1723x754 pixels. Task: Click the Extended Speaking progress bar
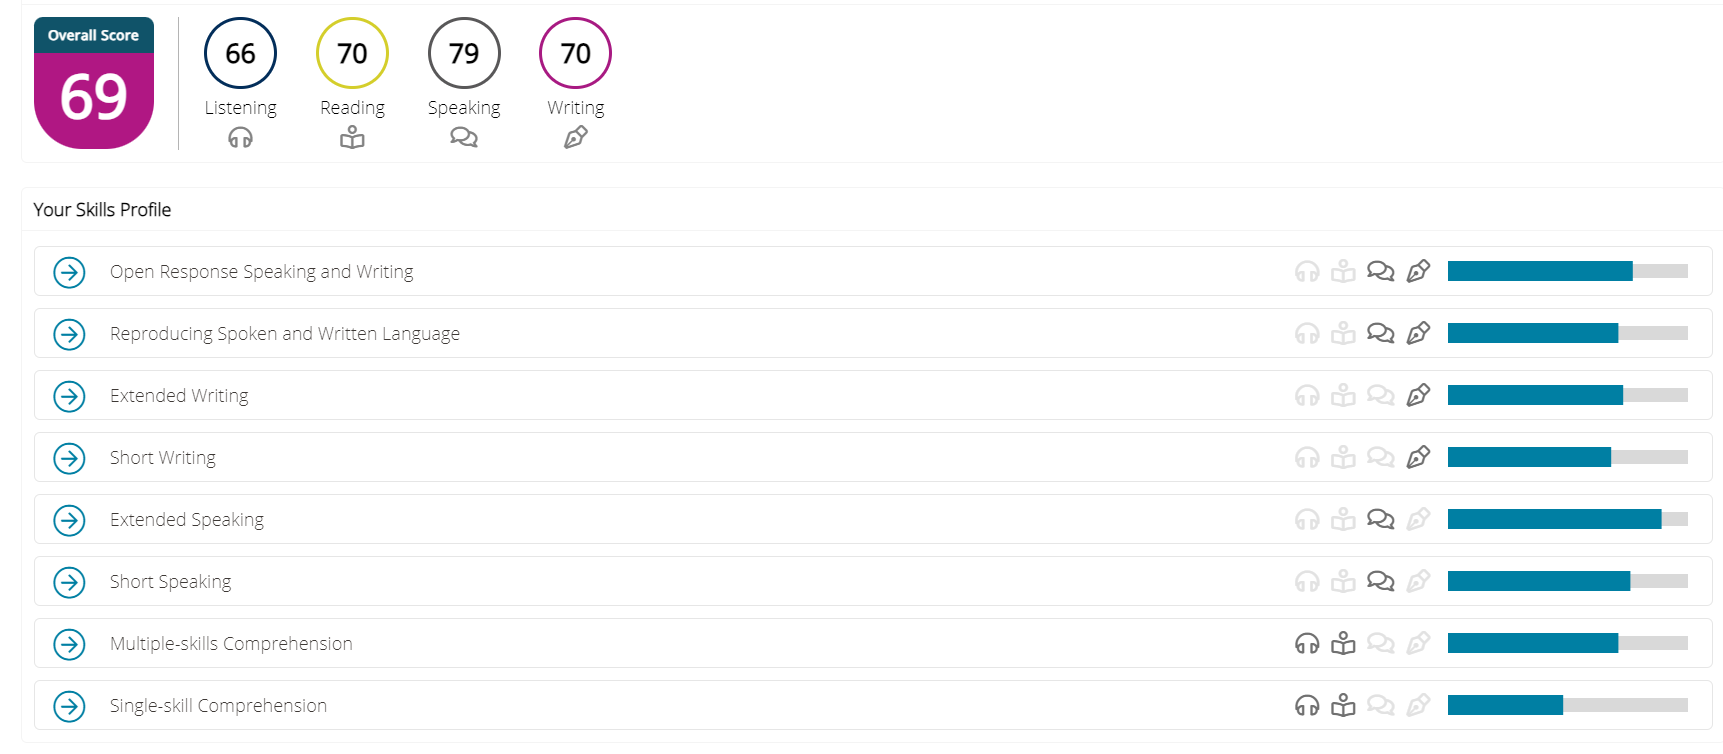[x=1567, y=519]
